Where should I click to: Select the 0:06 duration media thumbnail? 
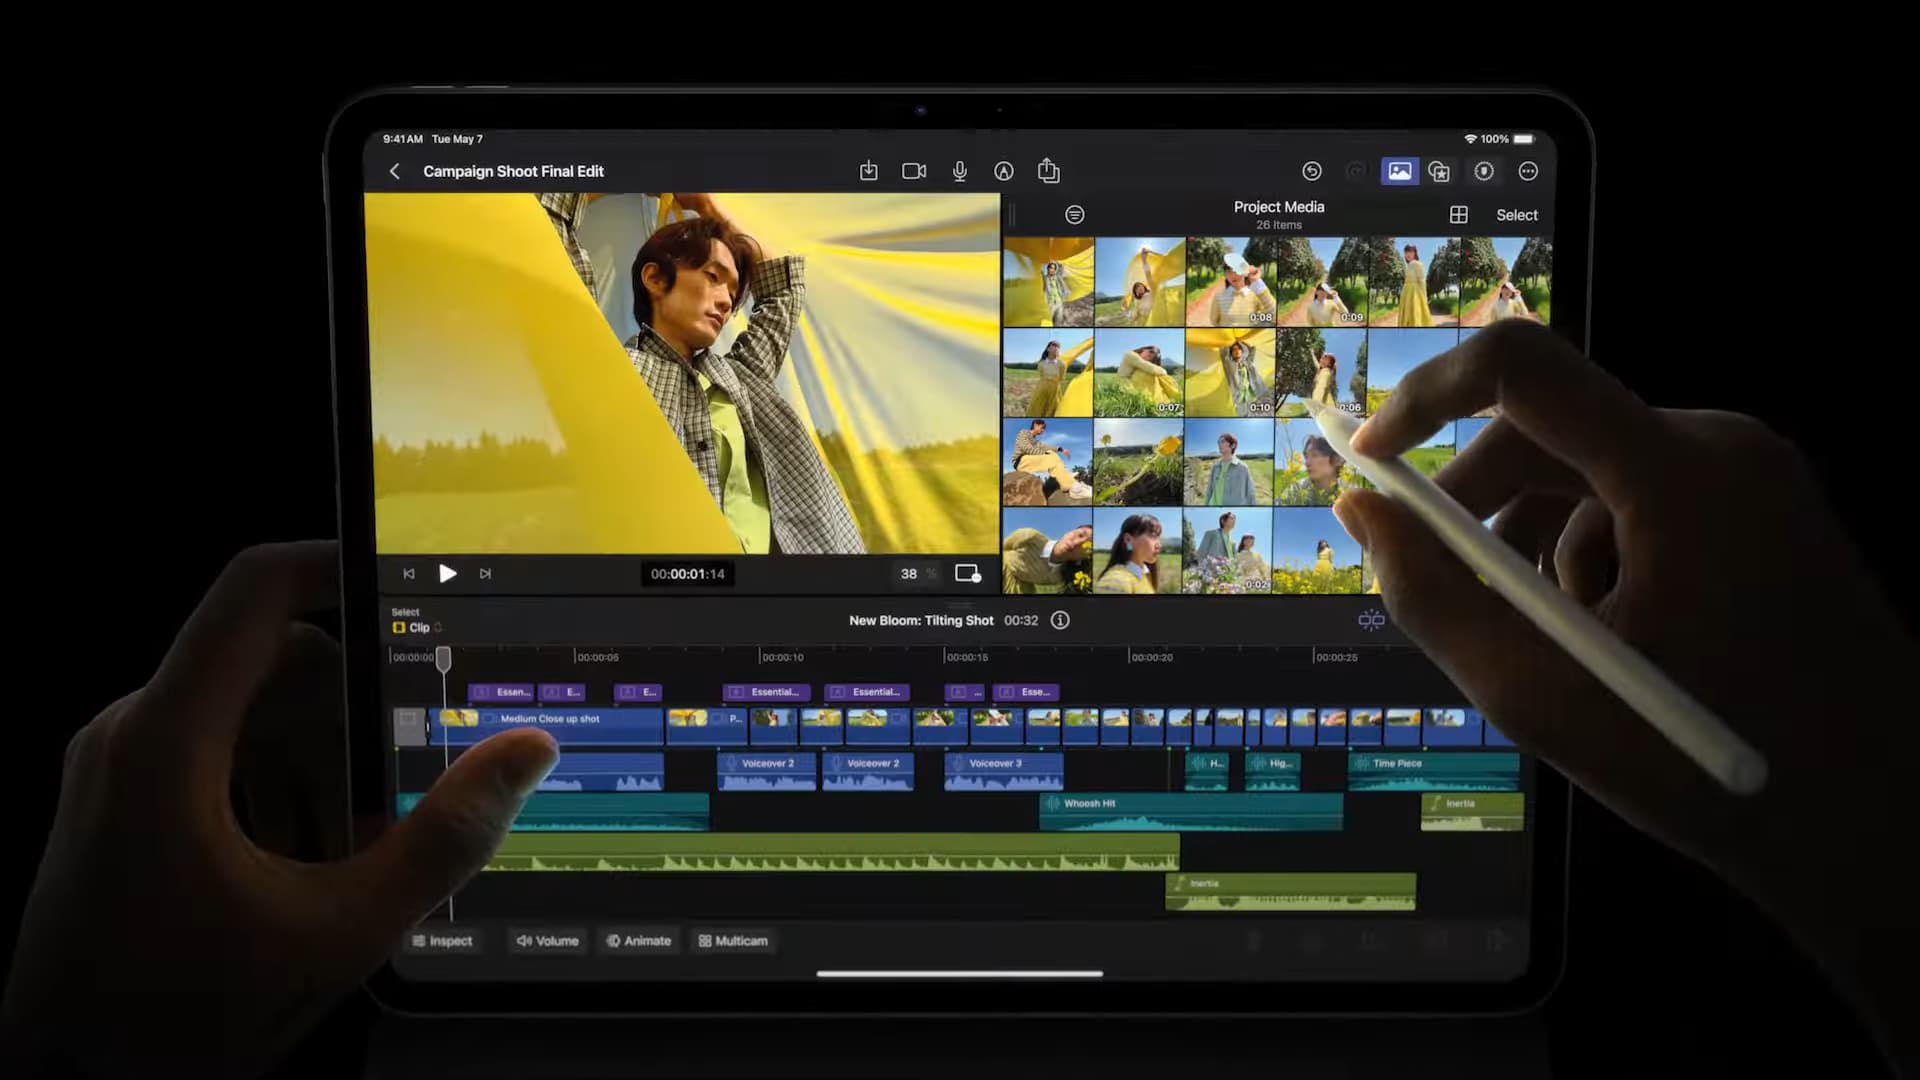pyautogui.click(x=1321, y=372)
